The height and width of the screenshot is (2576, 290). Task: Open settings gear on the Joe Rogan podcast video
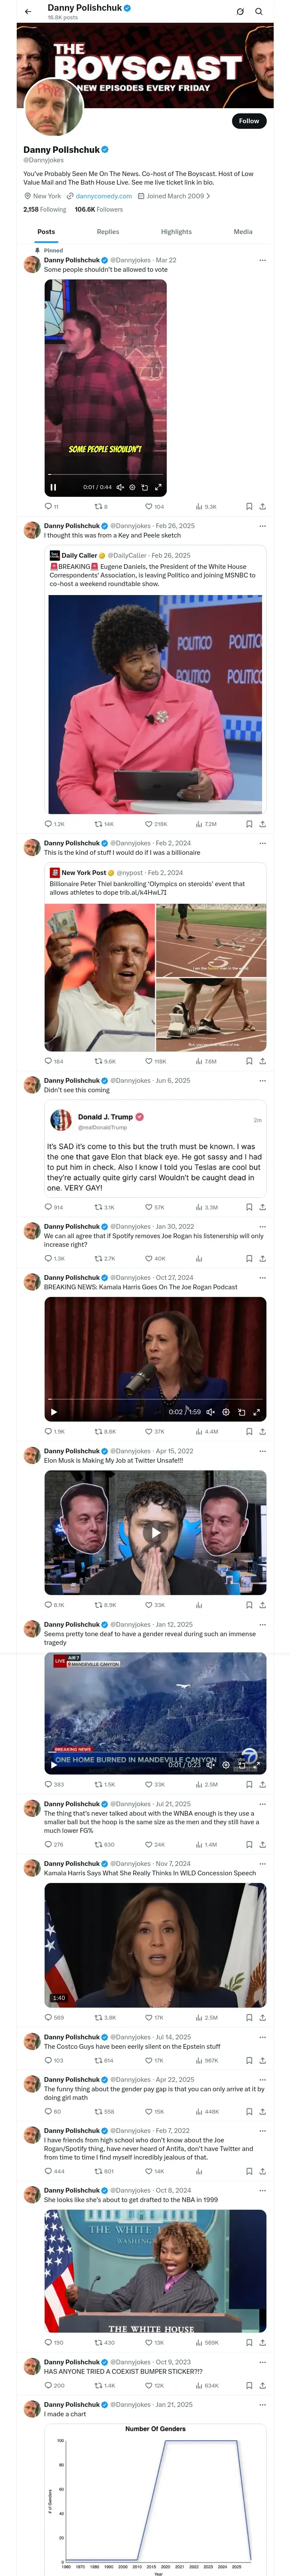click(226, 1412)
